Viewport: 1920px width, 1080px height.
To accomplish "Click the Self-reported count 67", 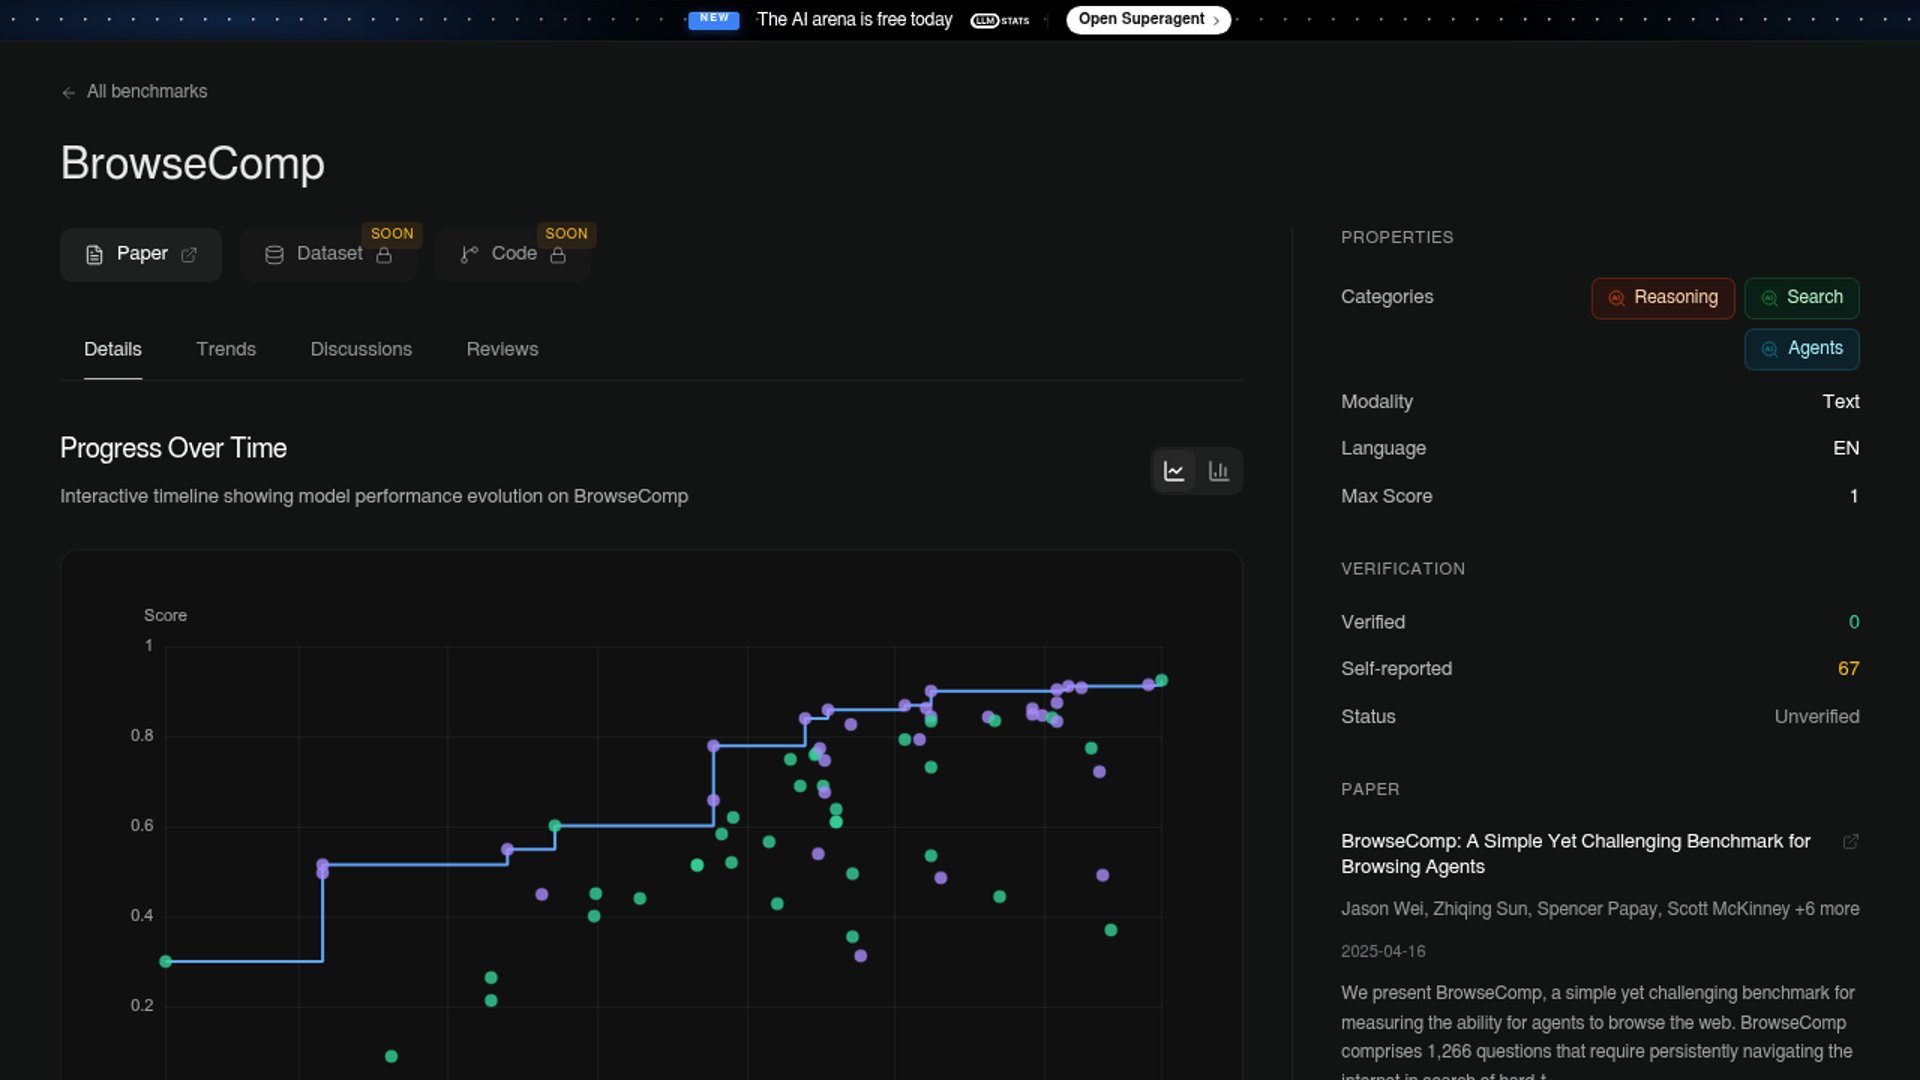I will coord(1848,669).
